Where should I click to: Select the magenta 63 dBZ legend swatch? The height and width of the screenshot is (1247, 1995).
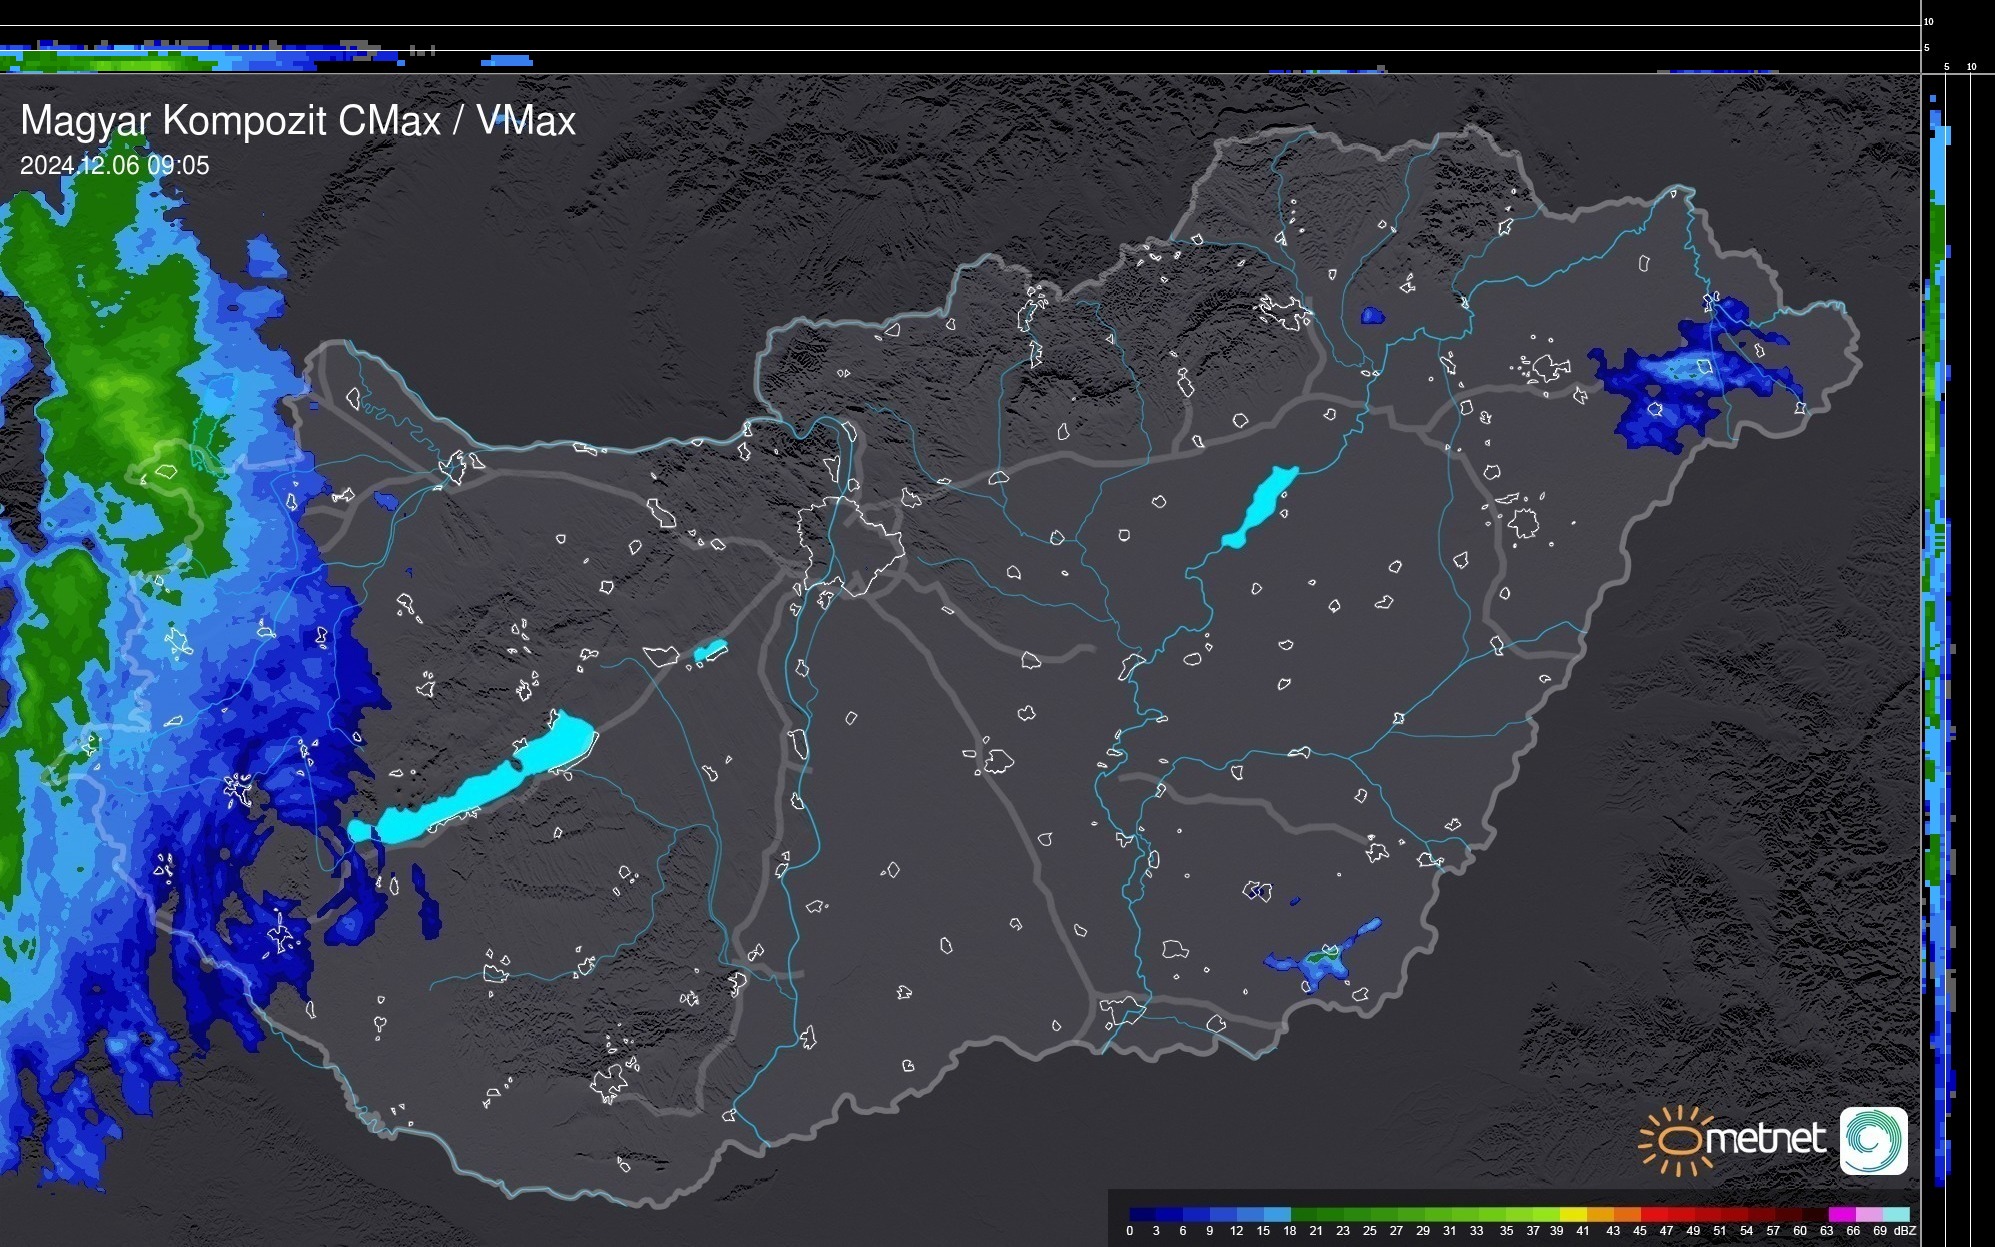click(x=1841, y=1214)
